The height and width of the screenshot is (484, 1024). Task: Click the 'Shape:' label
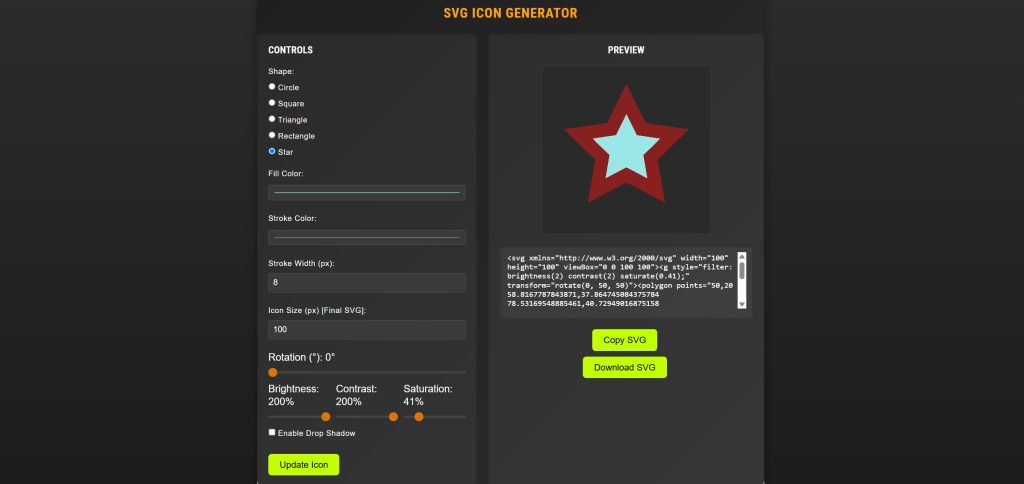[281, 71]
